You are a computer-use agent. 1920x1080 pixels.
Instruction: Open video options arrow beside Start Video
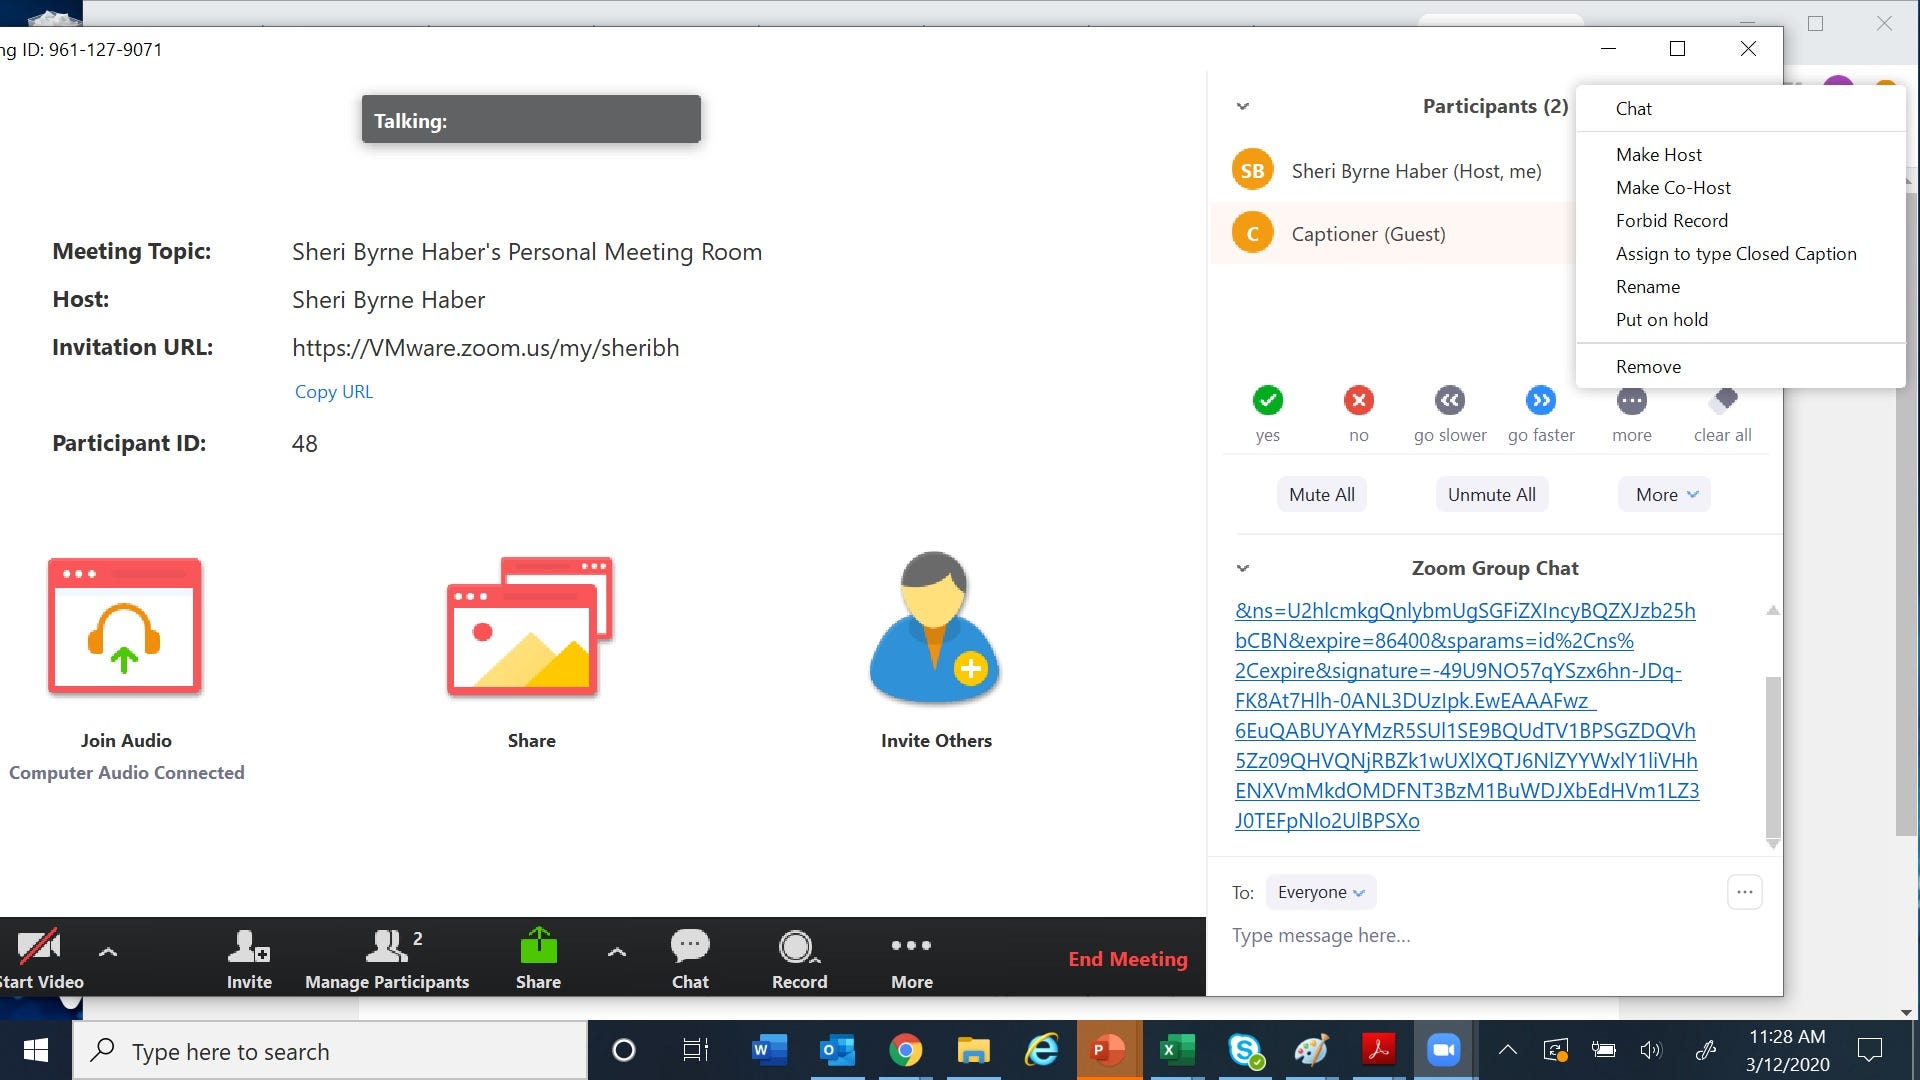pyautogui.click(x=108, y=951)
